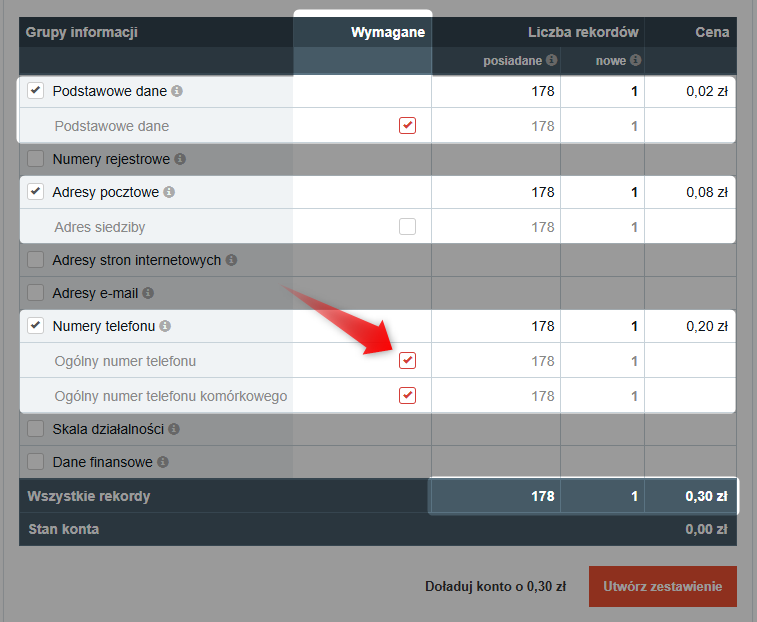The image size is (757, 622).
Task: Click info icon next to Podstawowe dane
Action: click(177, 91)
